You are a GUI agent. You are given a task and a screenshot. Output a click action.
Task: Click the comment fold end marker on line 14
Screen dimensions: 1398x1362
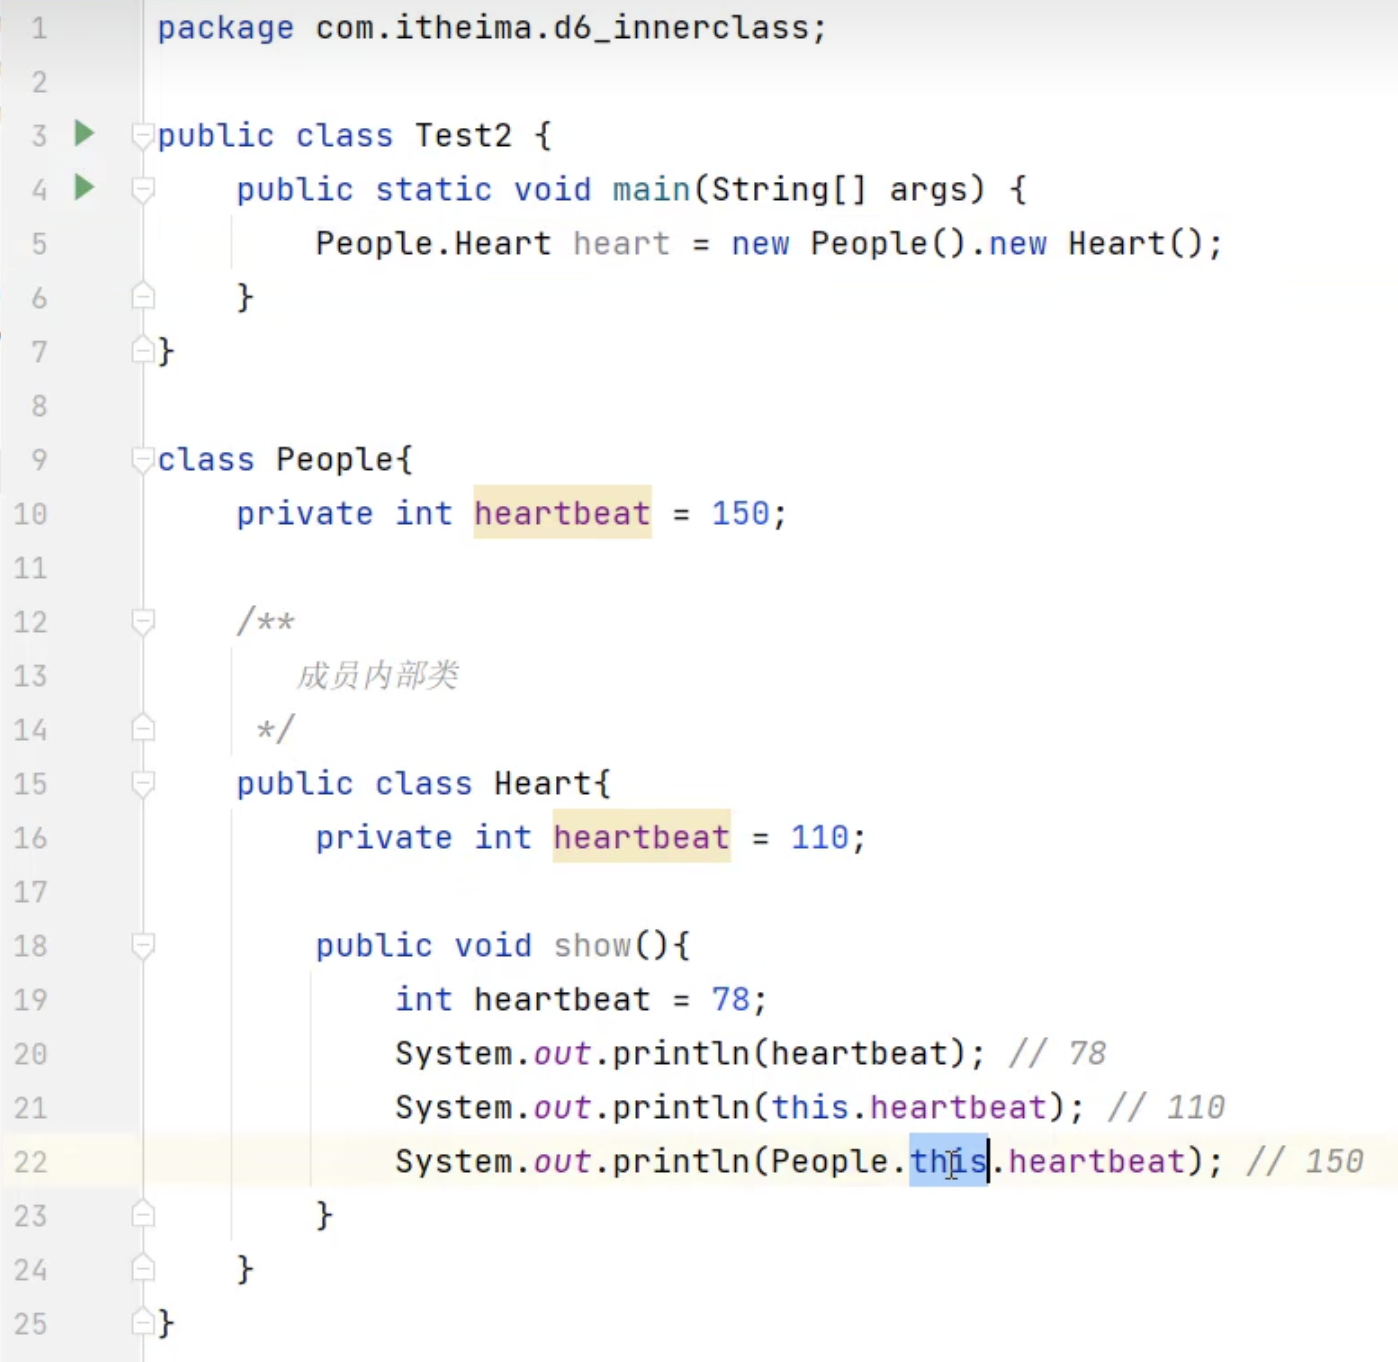click(x=143, y=729)
